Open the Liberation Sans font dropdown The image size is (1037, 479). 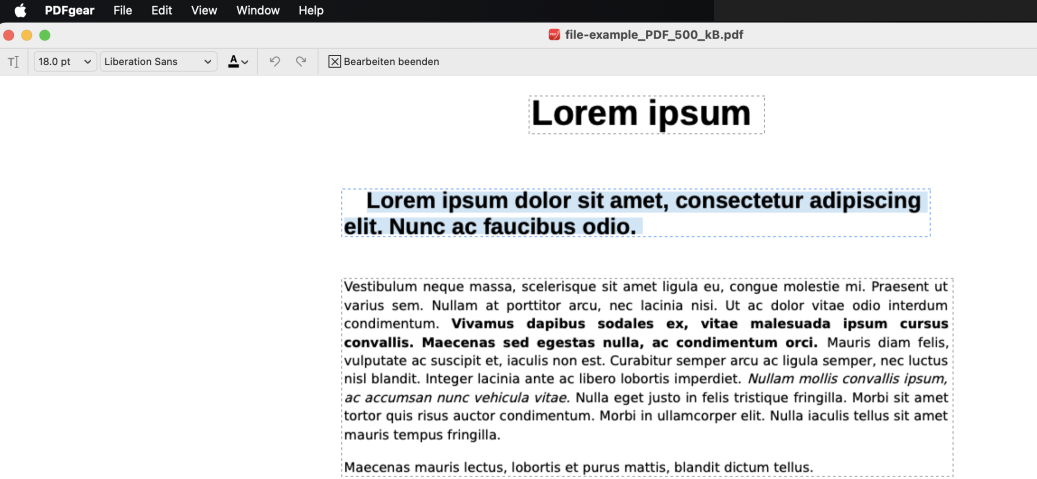tap(159, 62)
